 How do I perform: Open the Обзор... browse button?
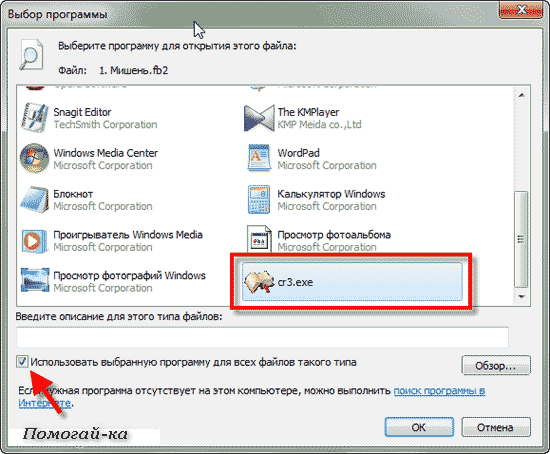(x=496, y=366)
